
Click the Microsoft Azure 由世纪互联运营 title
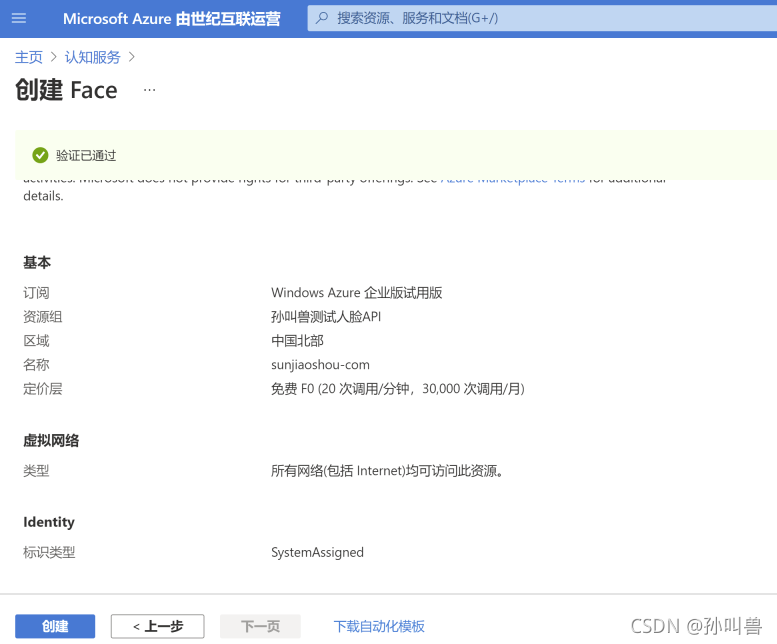click(171, 19)
